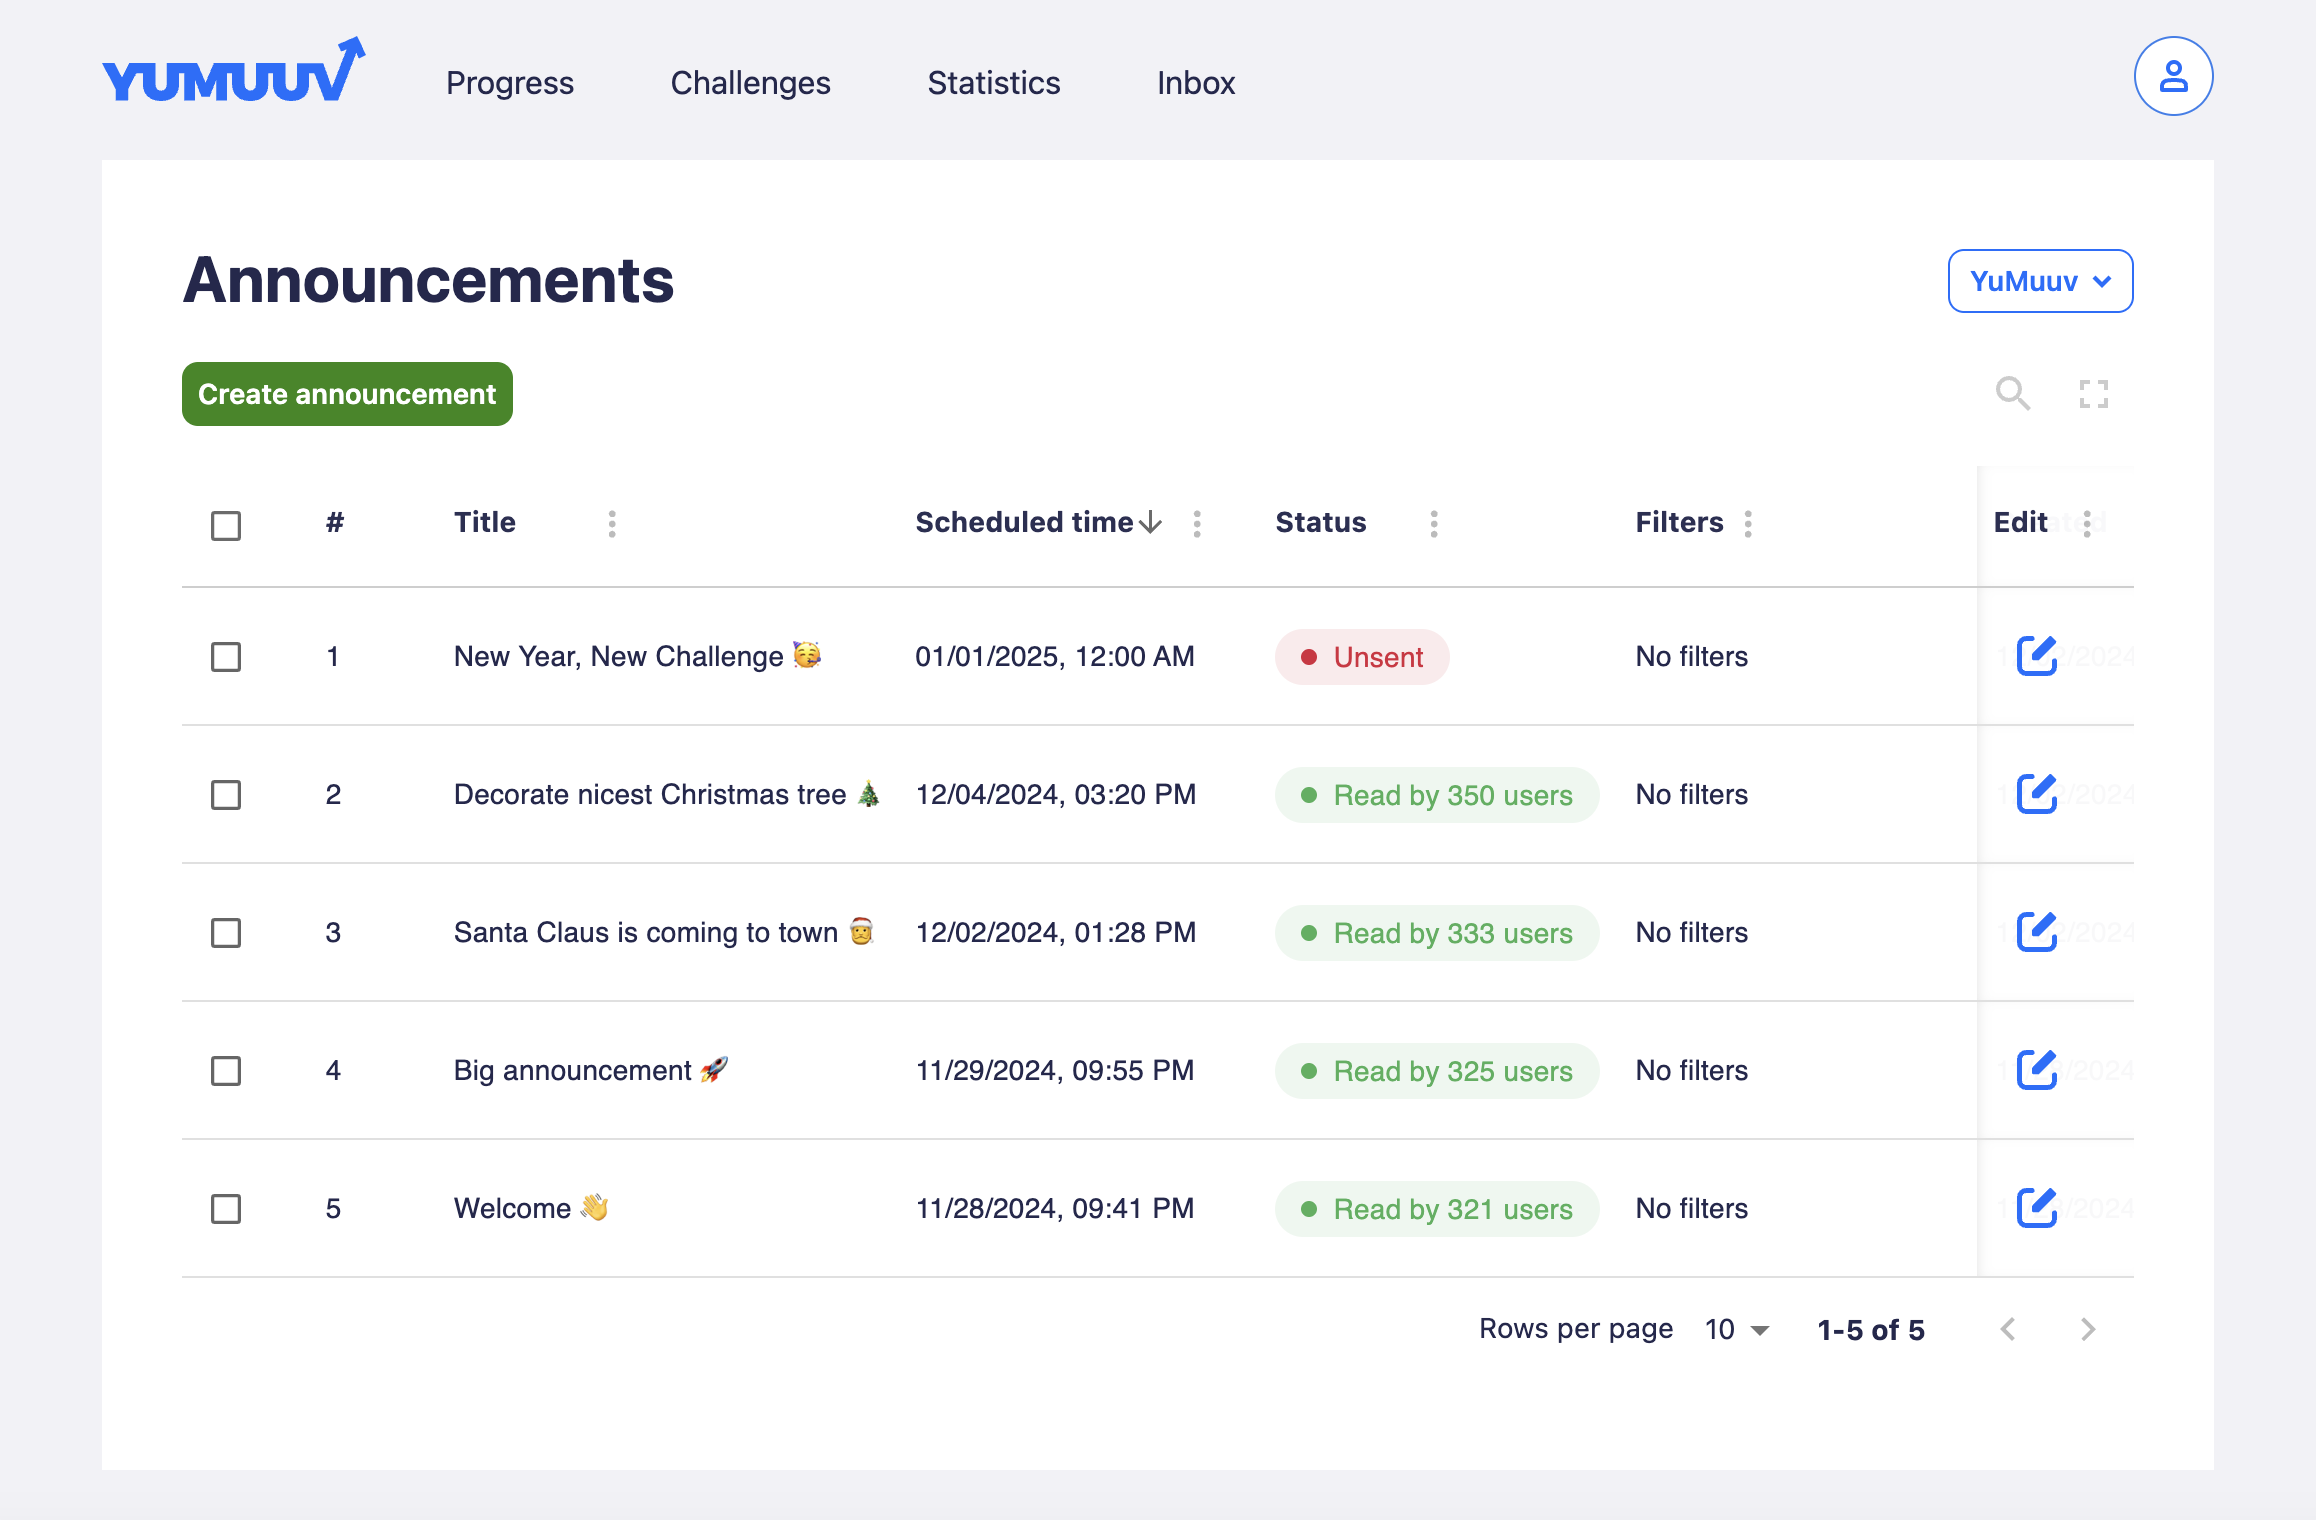
Task: Click the Title column header
Action: (x=485, y=522)
